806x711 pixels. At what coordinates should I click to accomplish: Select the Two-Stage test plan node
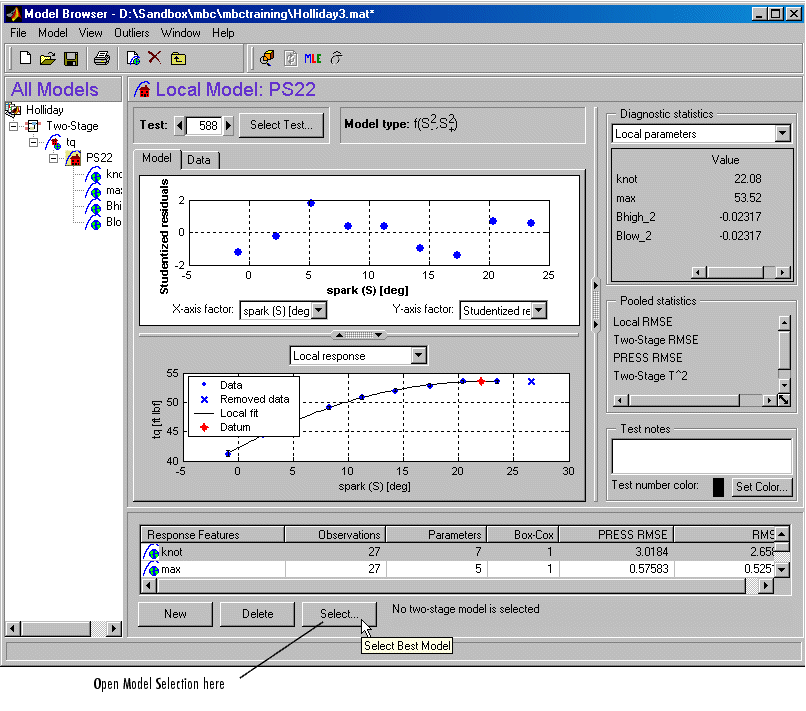click(x=72, y=126)
